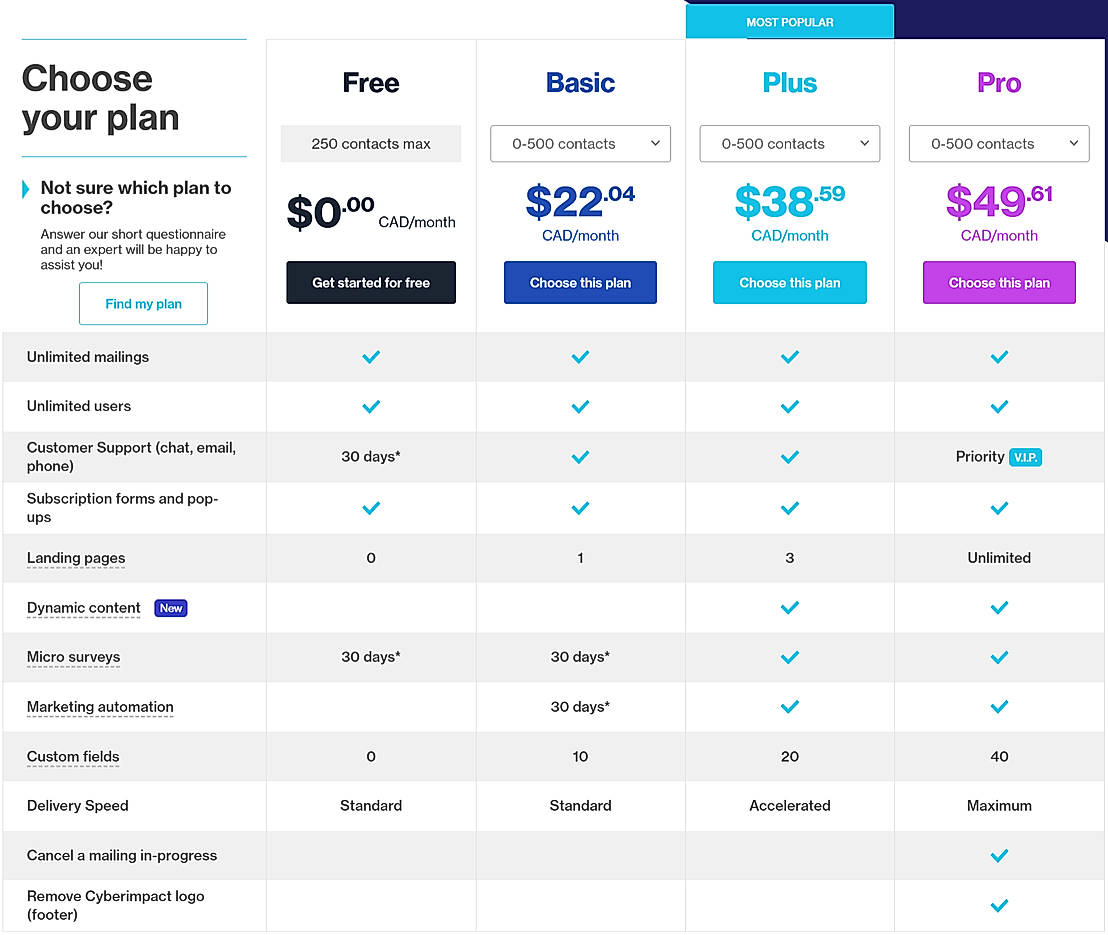Open the Basic plan contacts dropdown
The image size is (1108, 935).
(580, 144)
